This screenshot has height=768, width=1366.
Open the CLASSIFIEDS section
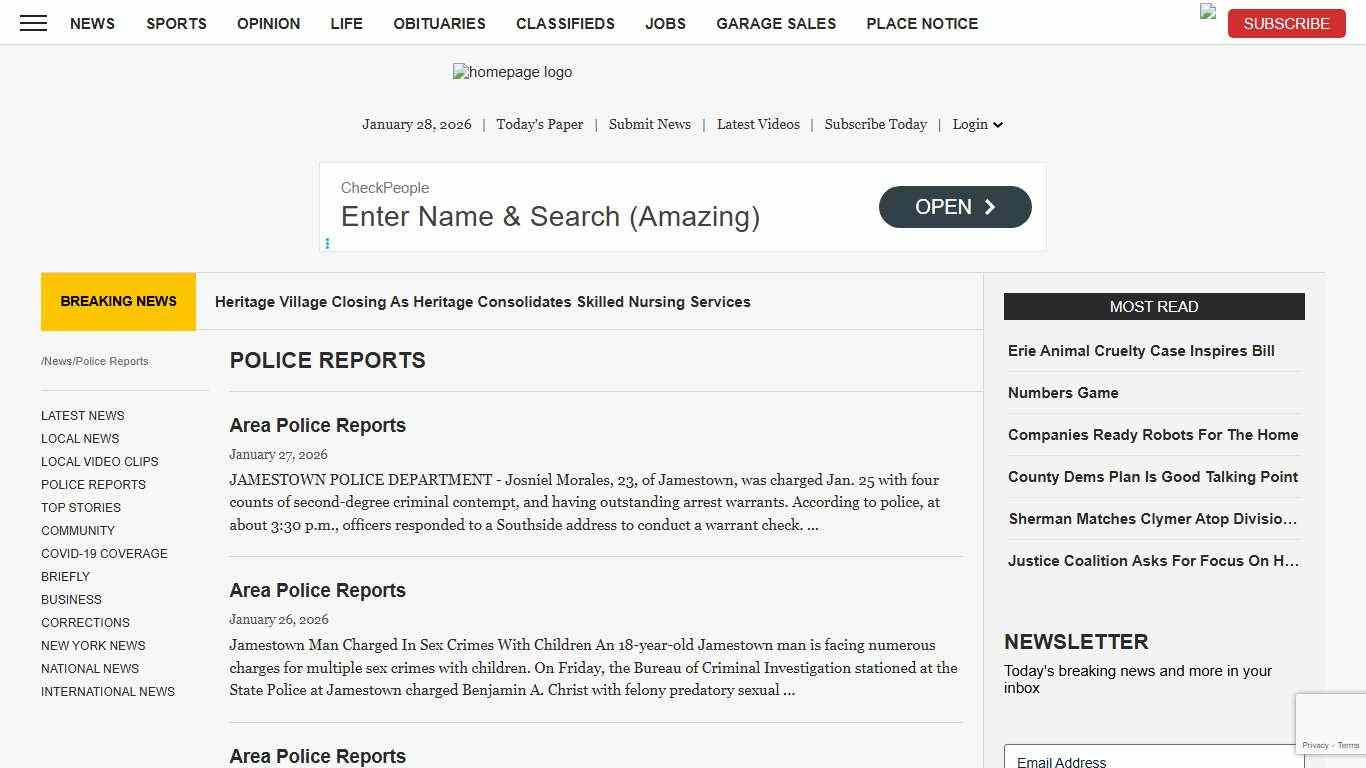565,23
